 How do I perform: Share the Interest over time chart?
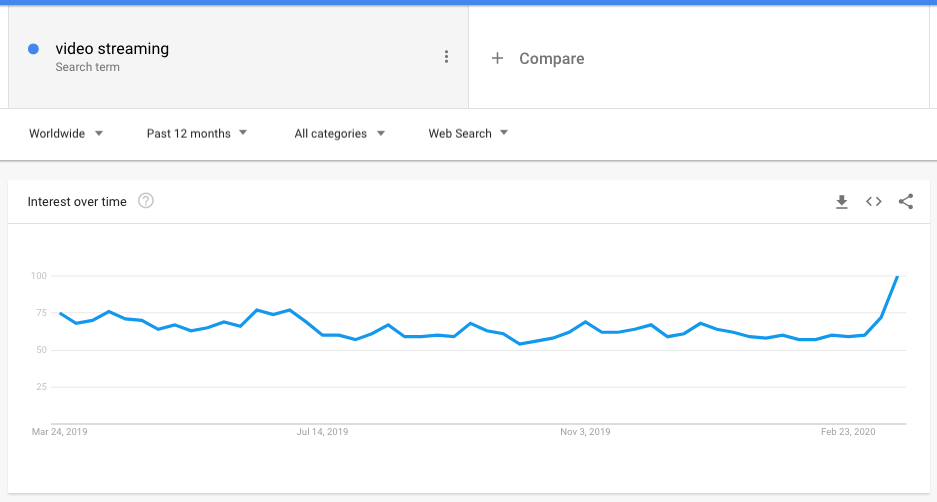click(x=906, y=202)
